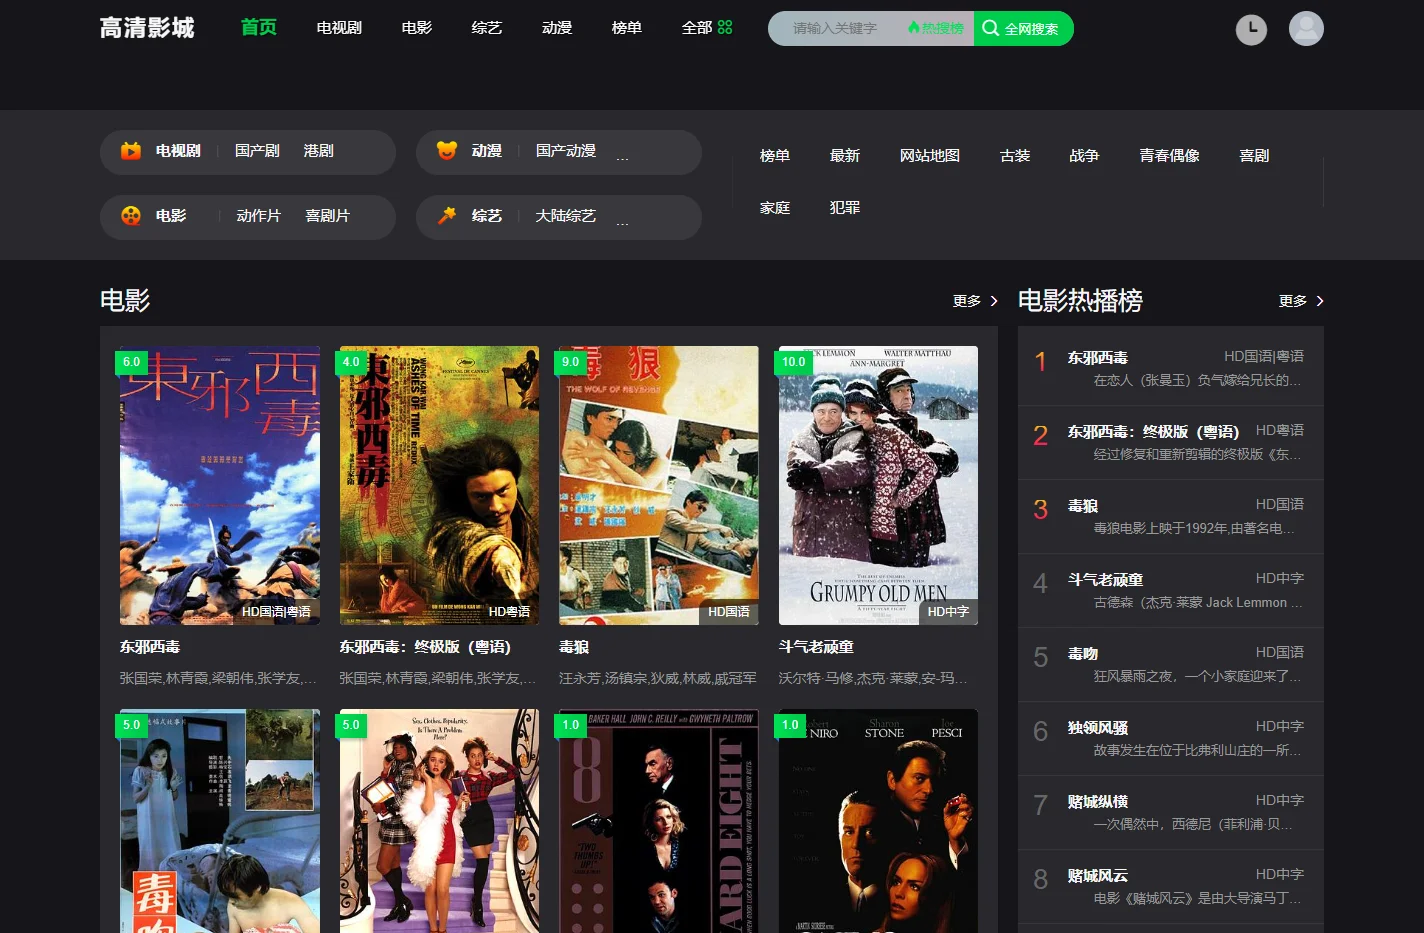
Task: Open 全部 in top navigation
Action: click(x=697, y=28)
